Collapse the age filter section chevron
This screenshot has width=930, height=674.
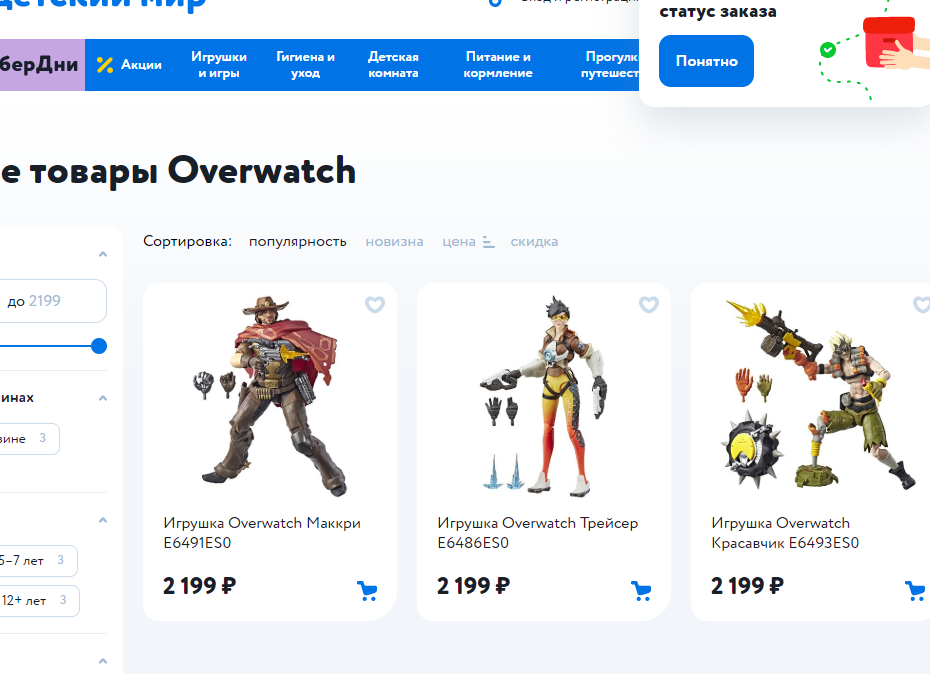tap(103, 520)
